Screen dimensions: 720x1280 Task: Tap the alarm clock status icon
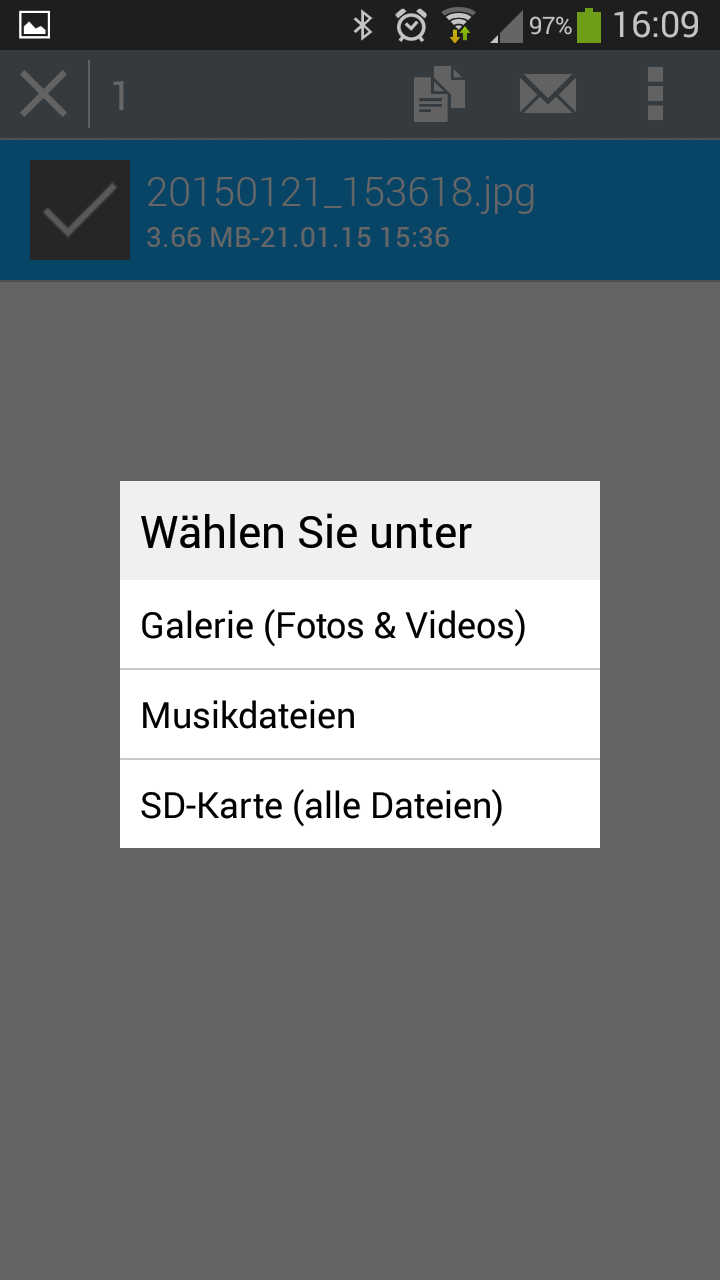click(x=411, y=25)
